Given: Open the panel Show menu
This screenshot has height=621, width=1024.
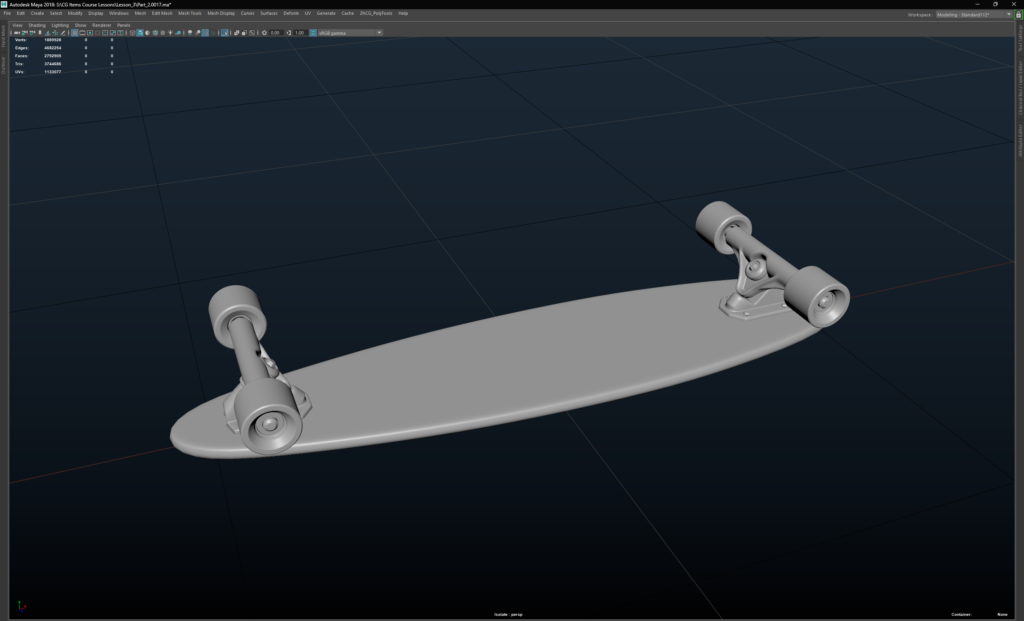Looking at the screenshot, I should coord(80,25).
